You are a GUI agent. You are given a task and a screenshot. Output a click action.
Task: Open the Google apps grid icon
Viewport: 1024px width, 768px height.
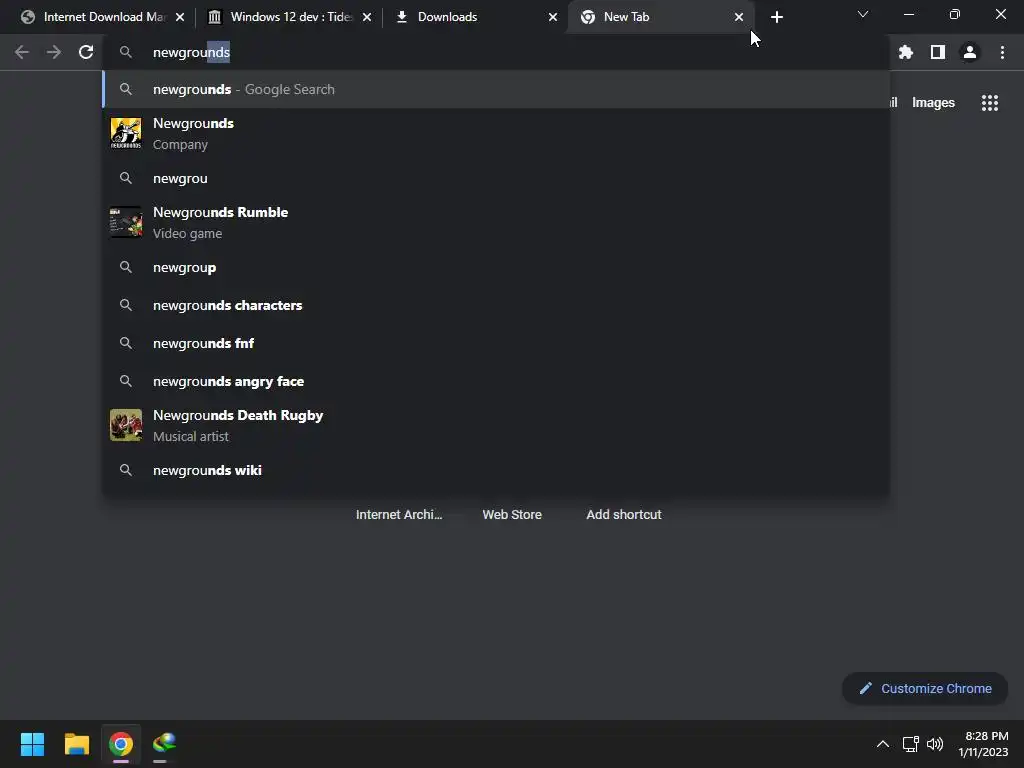[x=989, y=103]
